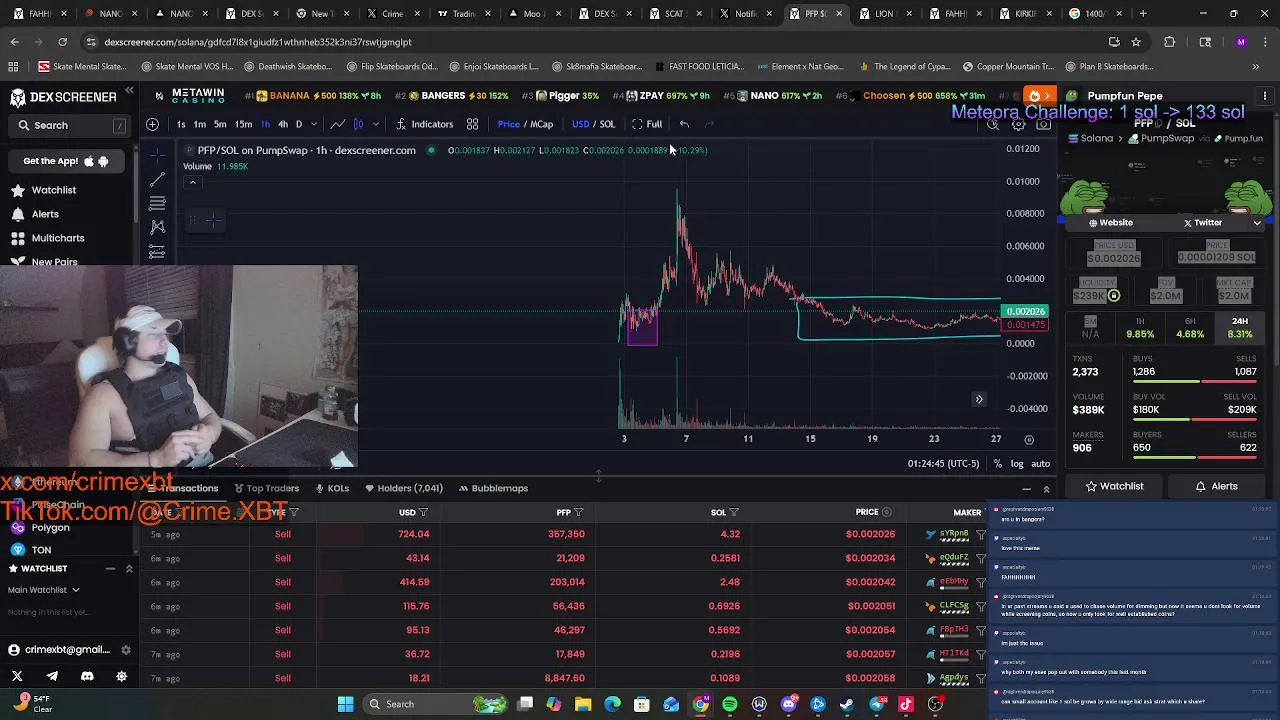Select the 24H stats period
The height and width of the screenshot is (720, 1280).
(x=1240, y=328)
